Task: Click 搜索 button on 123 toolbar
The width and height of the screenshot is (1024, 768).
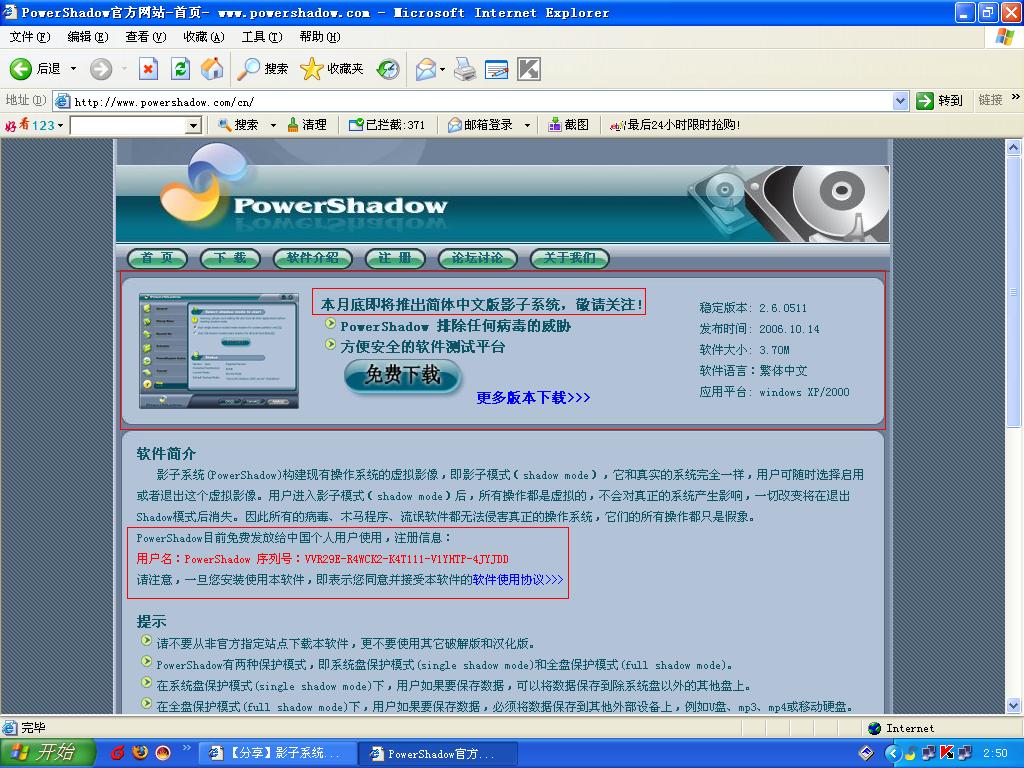Action: tap(238, 125)
